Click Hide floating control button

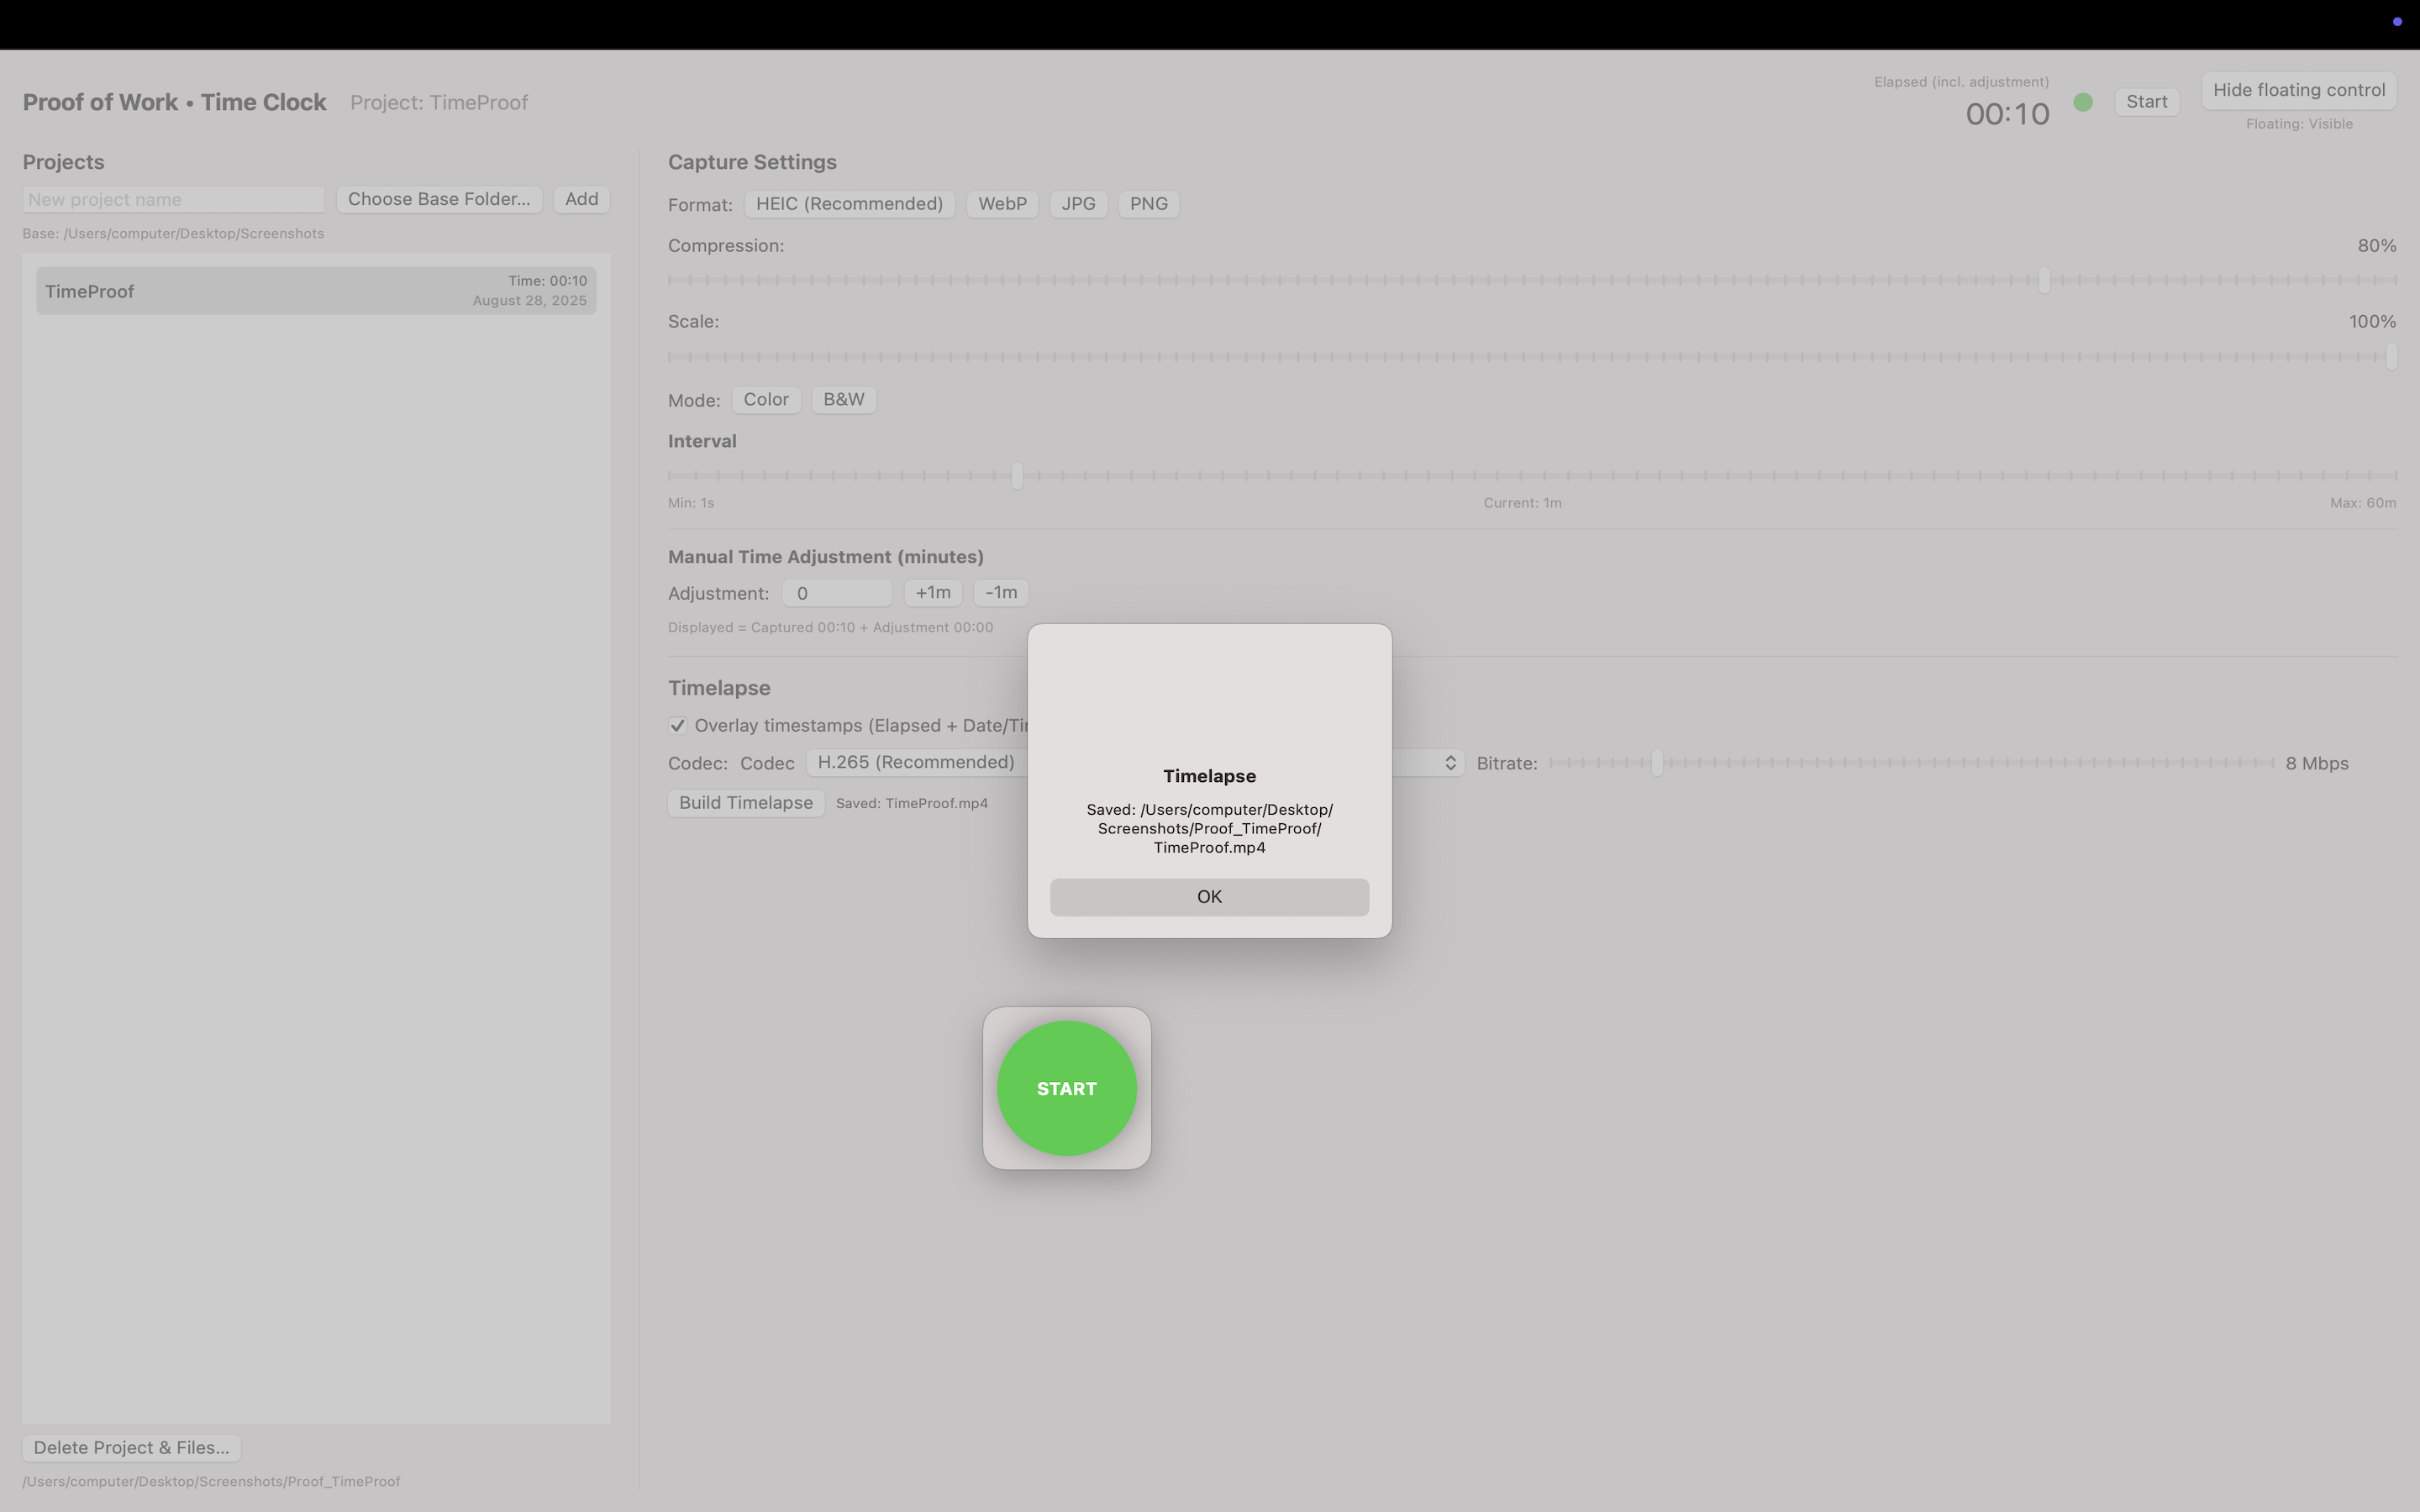[x=2298, y=90]
